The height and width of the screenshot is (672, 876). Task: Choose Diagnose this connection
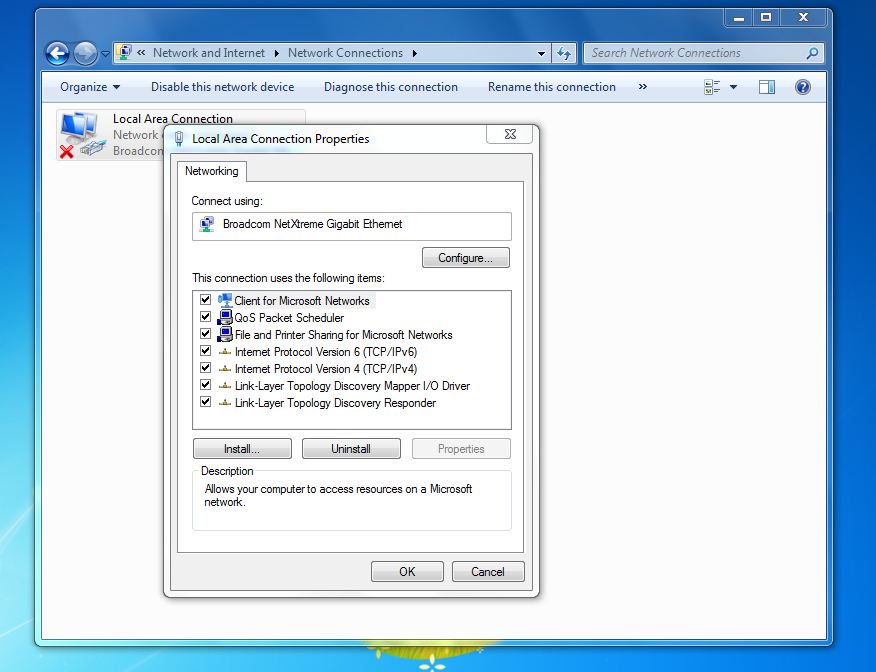(x=391, y=87)
